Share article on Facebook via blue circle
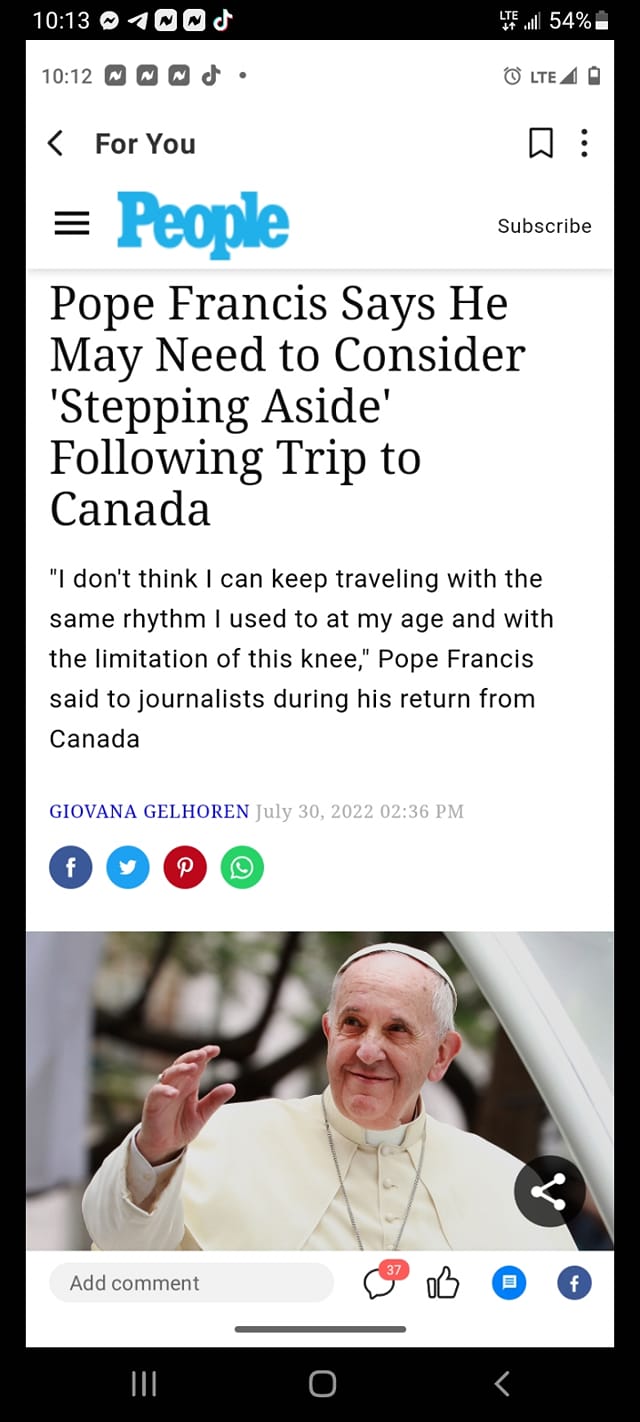The image size is (640, 1422). pyautogui.click(x=71, y=867)
